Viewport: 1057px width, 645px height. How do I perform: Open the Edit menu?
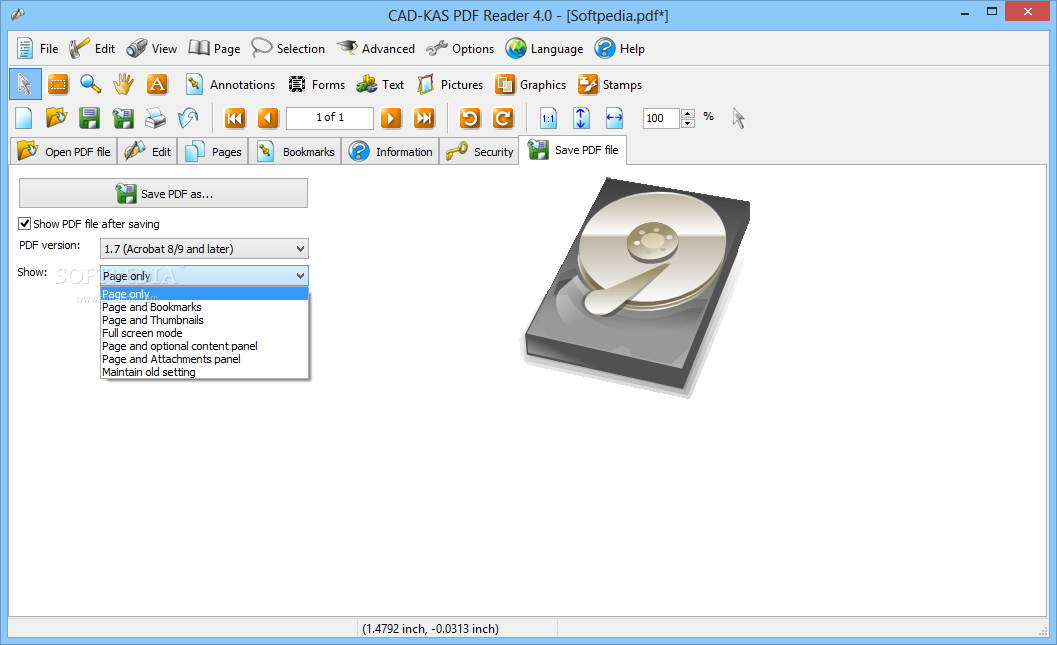[92, 49]
